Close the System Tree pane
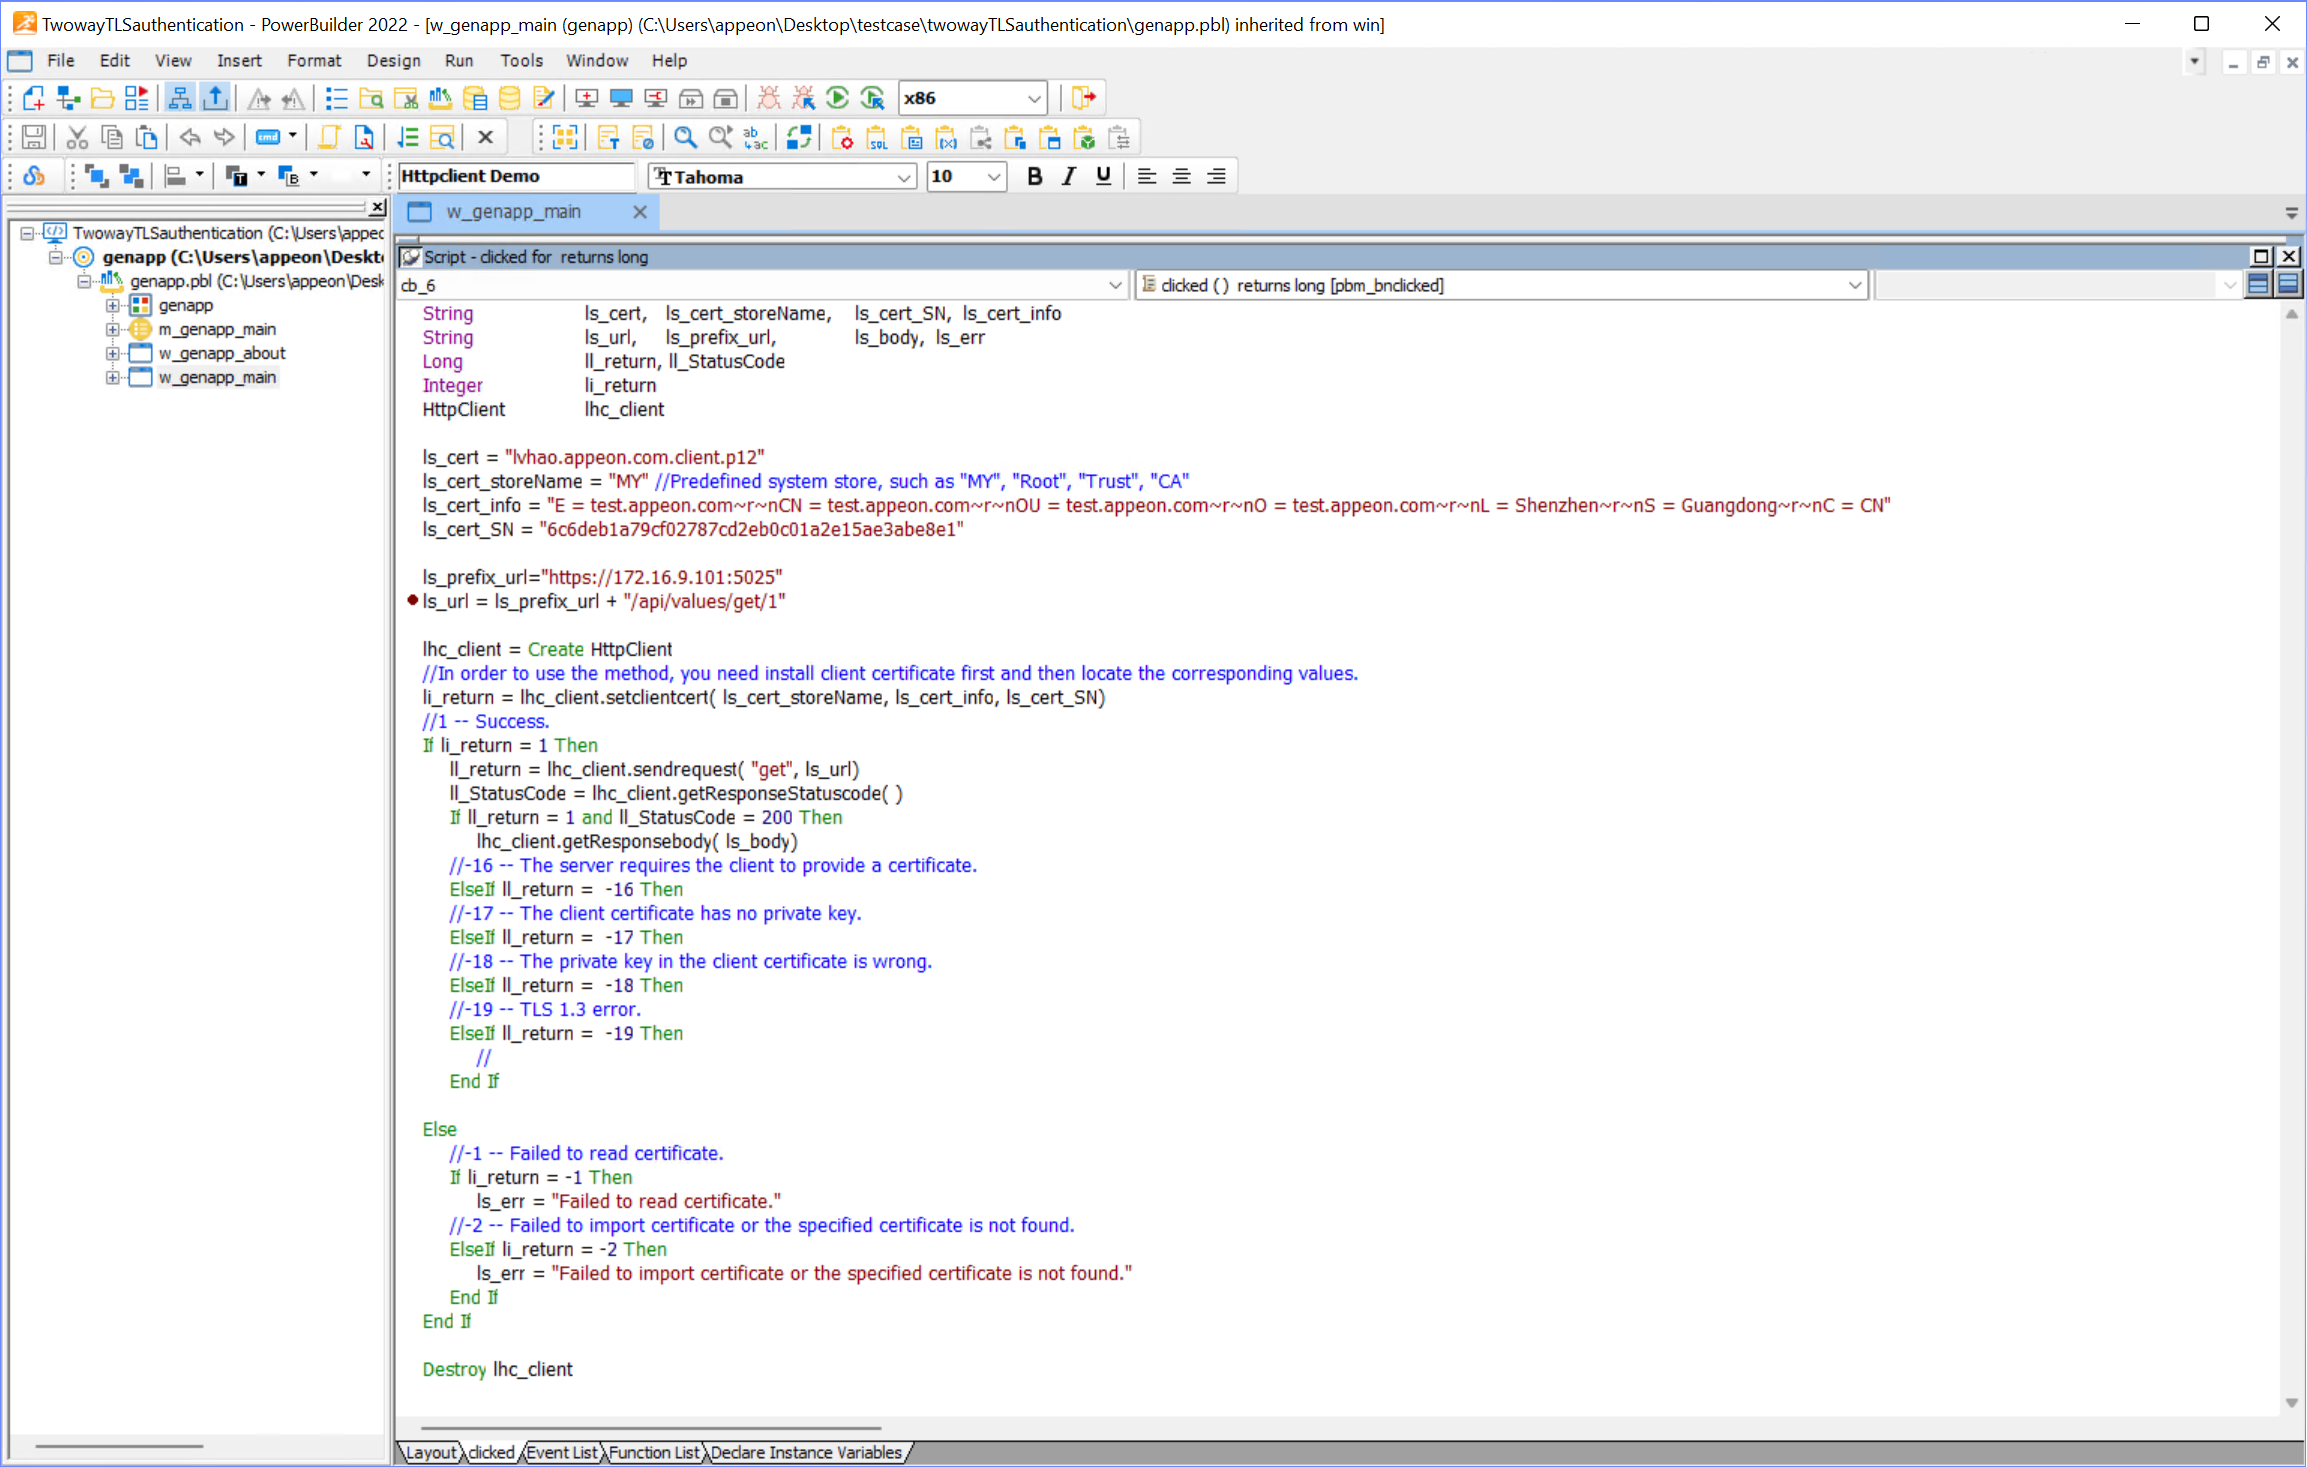 pos(377,207)
